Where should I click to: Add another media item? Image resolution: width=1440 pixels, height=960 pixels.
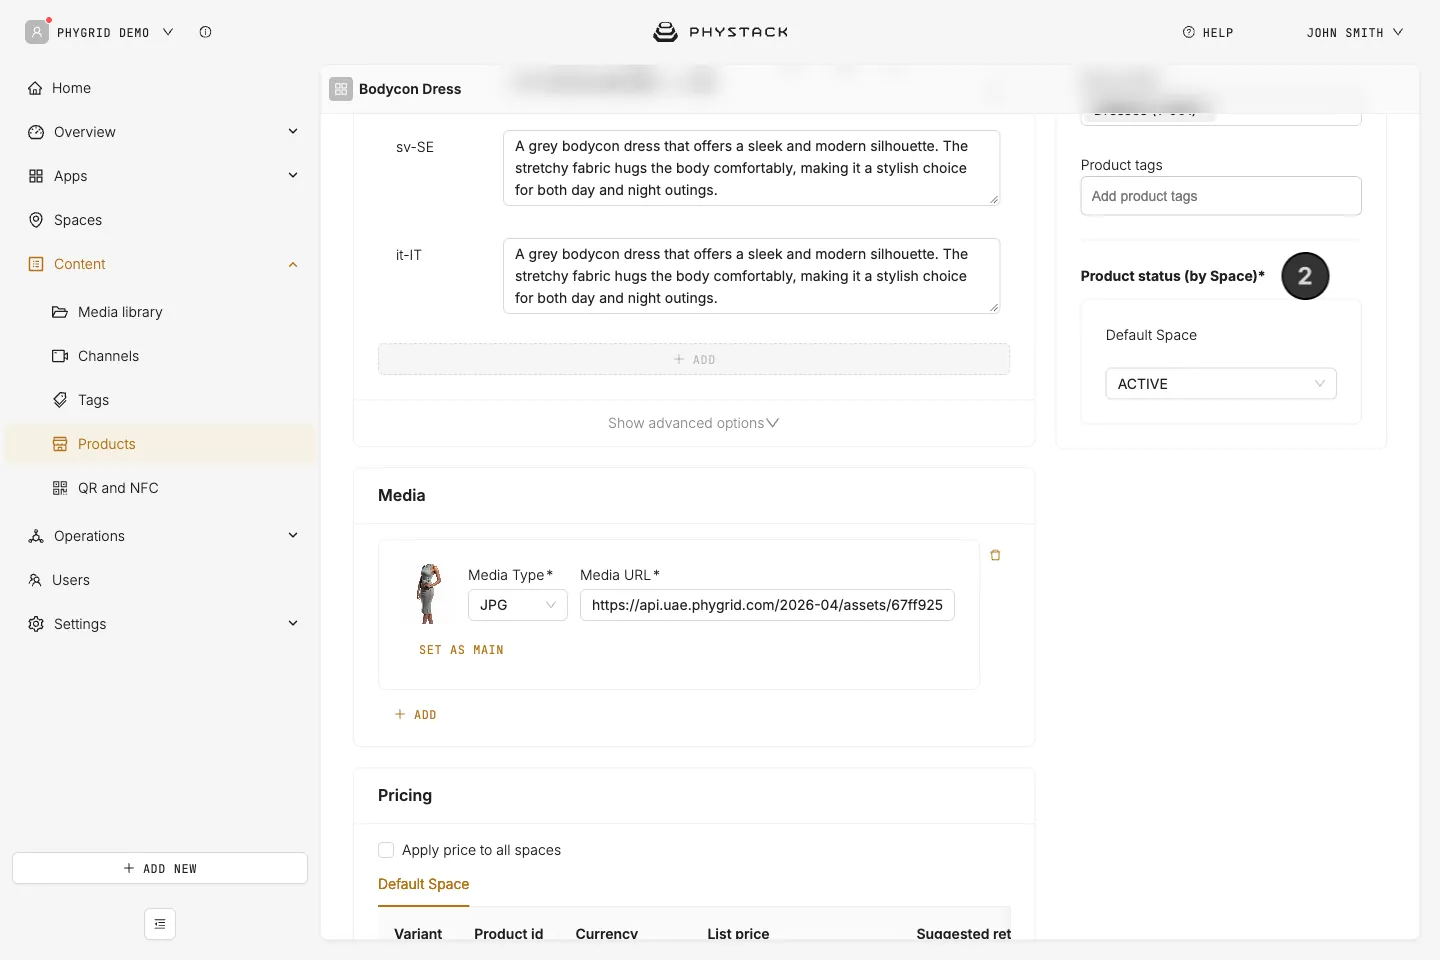[x=415, y=715]
